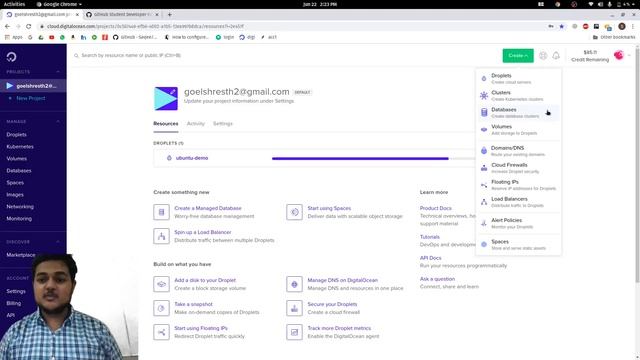Collapse the Discover sidebar section
The height and width of the screenshot is (360, 640).
tap(58, 242)
